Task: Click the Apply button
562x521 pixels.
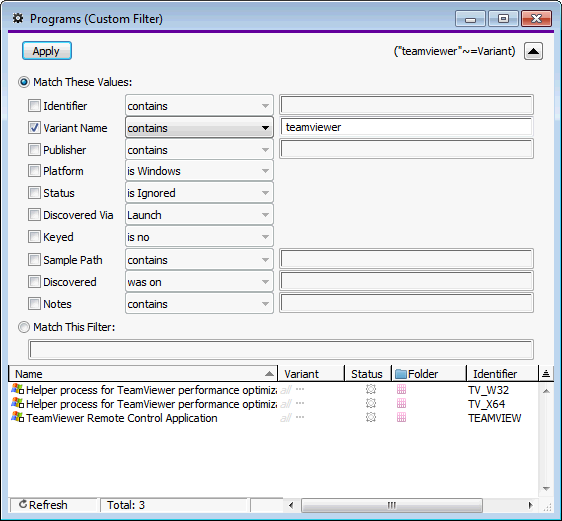Action: click(x=47, y=51)
